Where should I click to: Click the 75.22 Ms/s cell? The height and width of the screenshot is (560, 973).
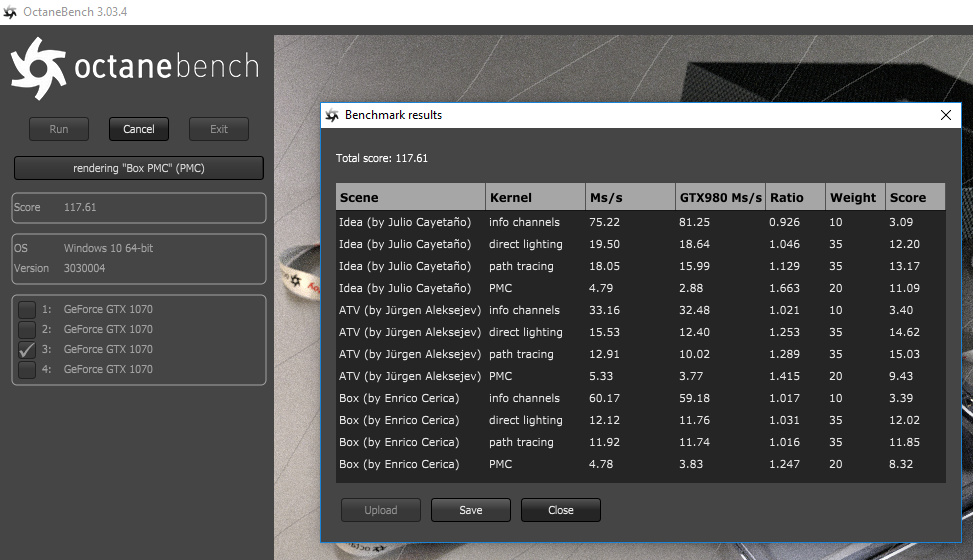(604, 222)
